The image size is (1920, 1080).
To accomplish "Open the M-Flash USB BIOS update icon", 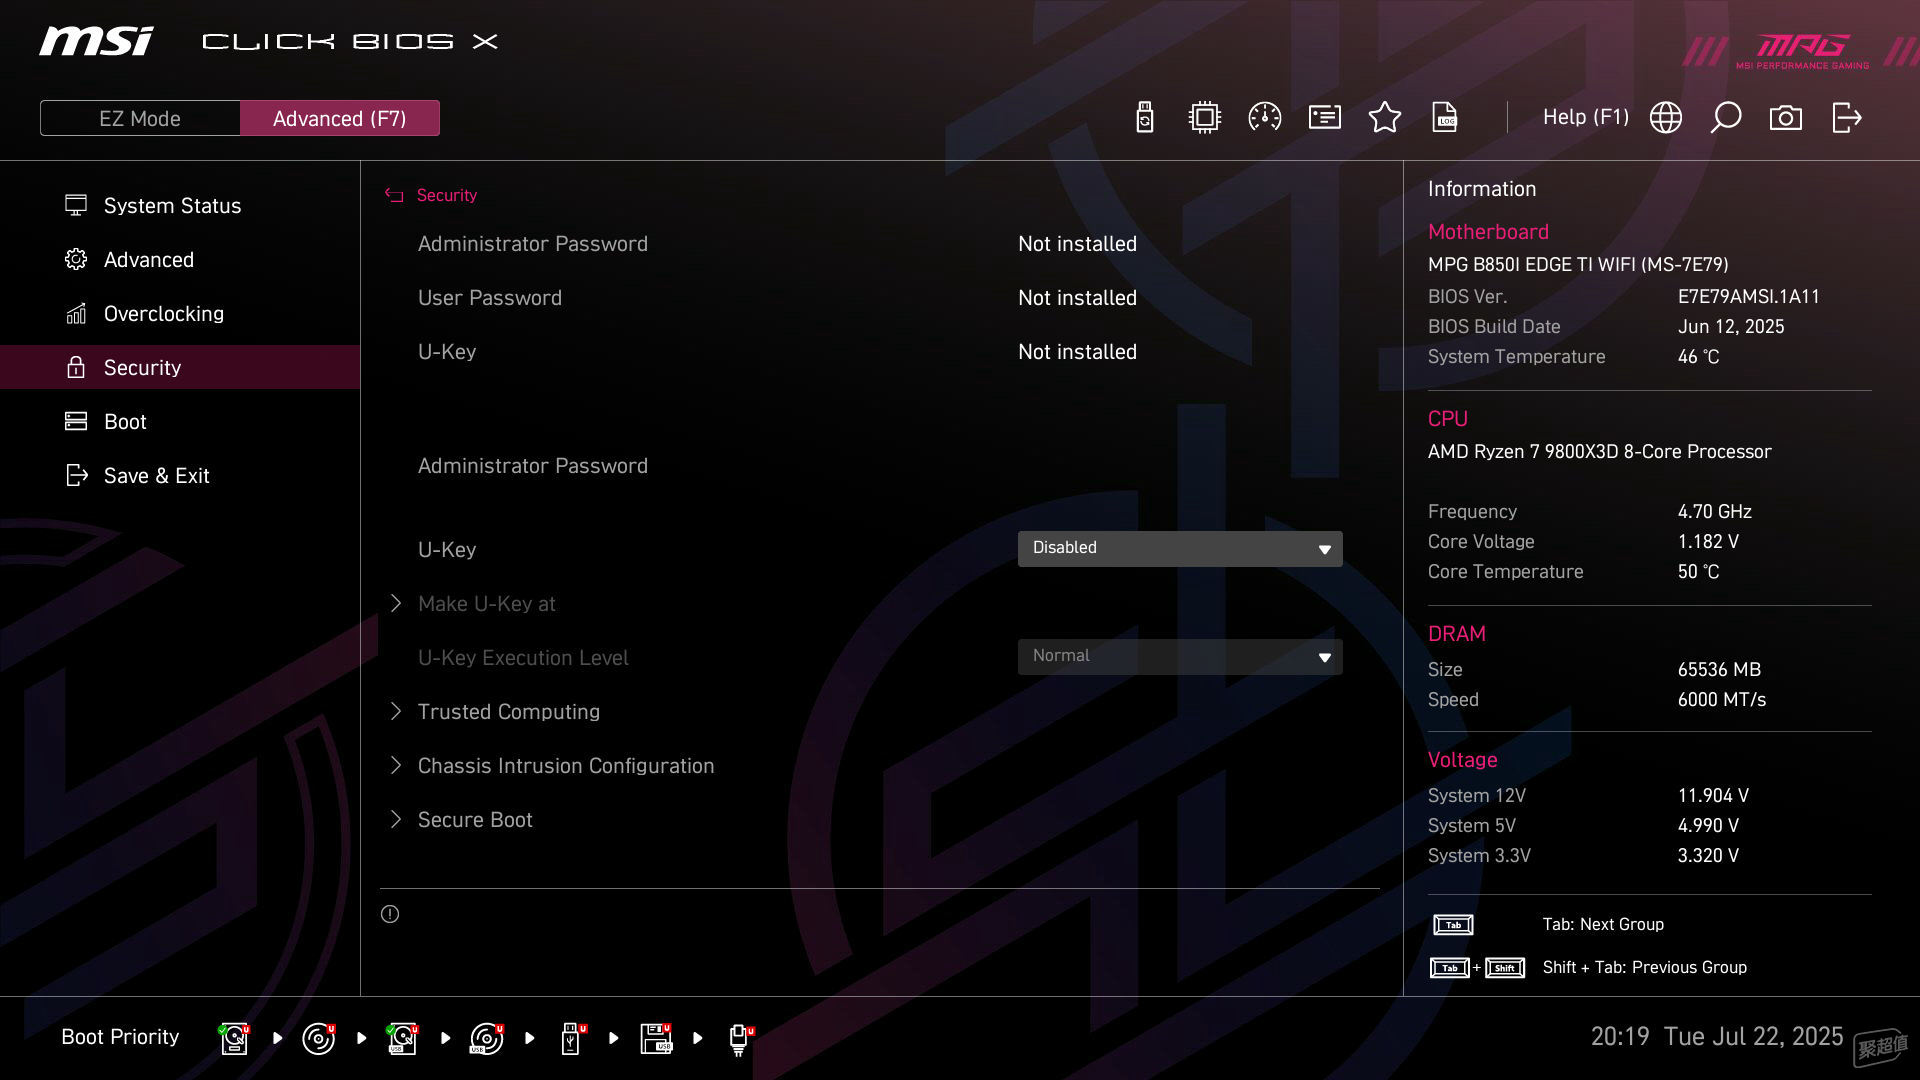I will click(x=1145, y=118).
